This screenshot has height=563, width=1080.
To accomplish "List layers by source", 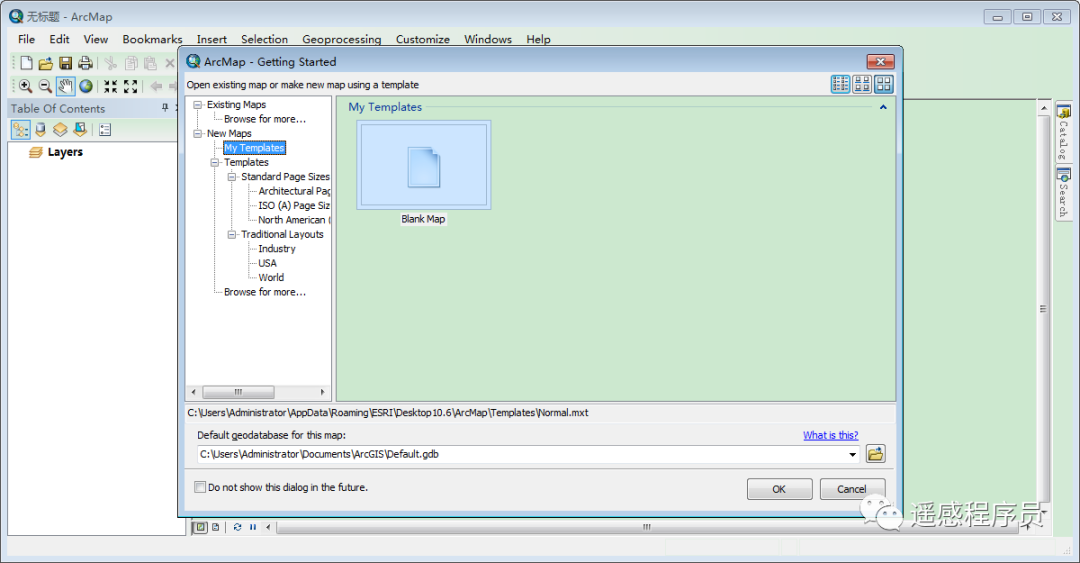I will click(41, 130).
